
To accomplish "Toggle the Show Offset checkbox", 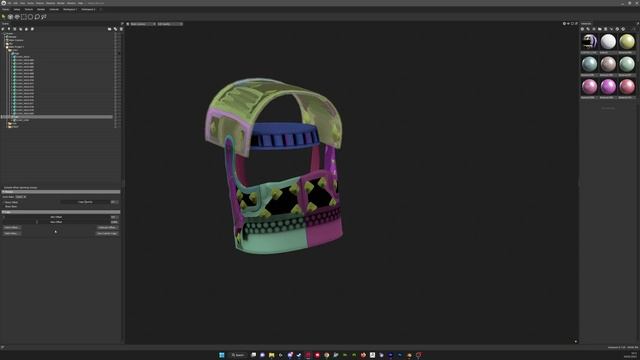I will [x=3, y=202].
